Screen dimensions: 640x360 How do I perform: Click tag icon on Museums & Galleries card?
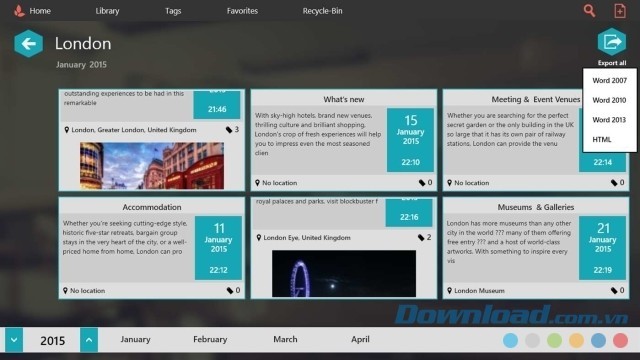(x=614, y=291)
